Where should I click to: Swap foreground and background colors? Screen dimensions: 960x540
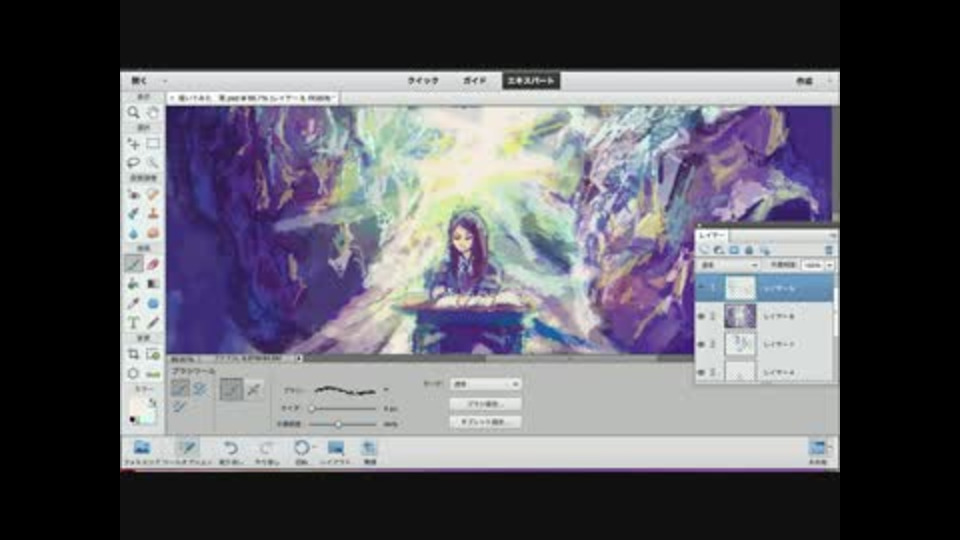(x=152, y=402)
